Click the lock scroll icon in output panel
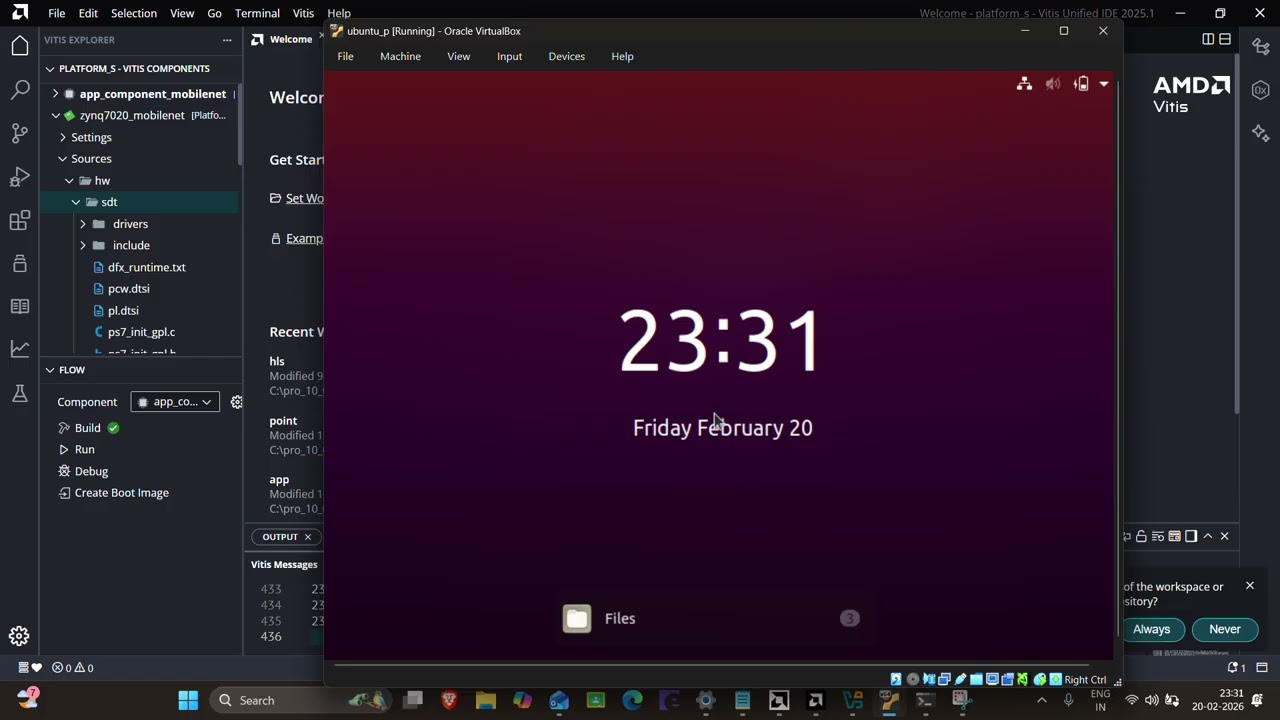 click(x=1141, y=537)
